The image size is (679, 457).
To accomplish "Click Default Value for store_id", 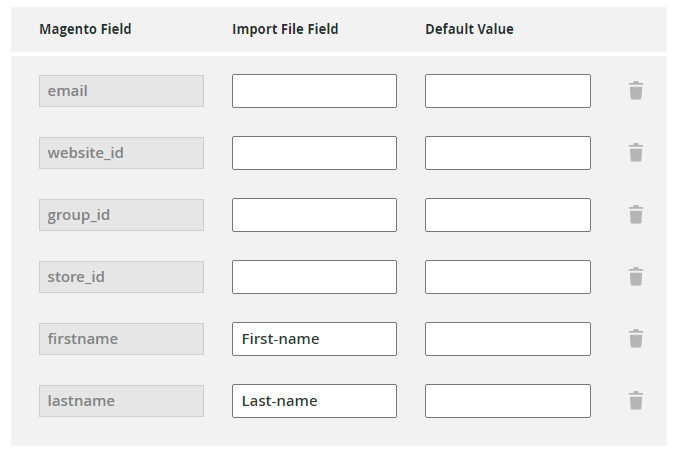I will click(x=507, y=277).
